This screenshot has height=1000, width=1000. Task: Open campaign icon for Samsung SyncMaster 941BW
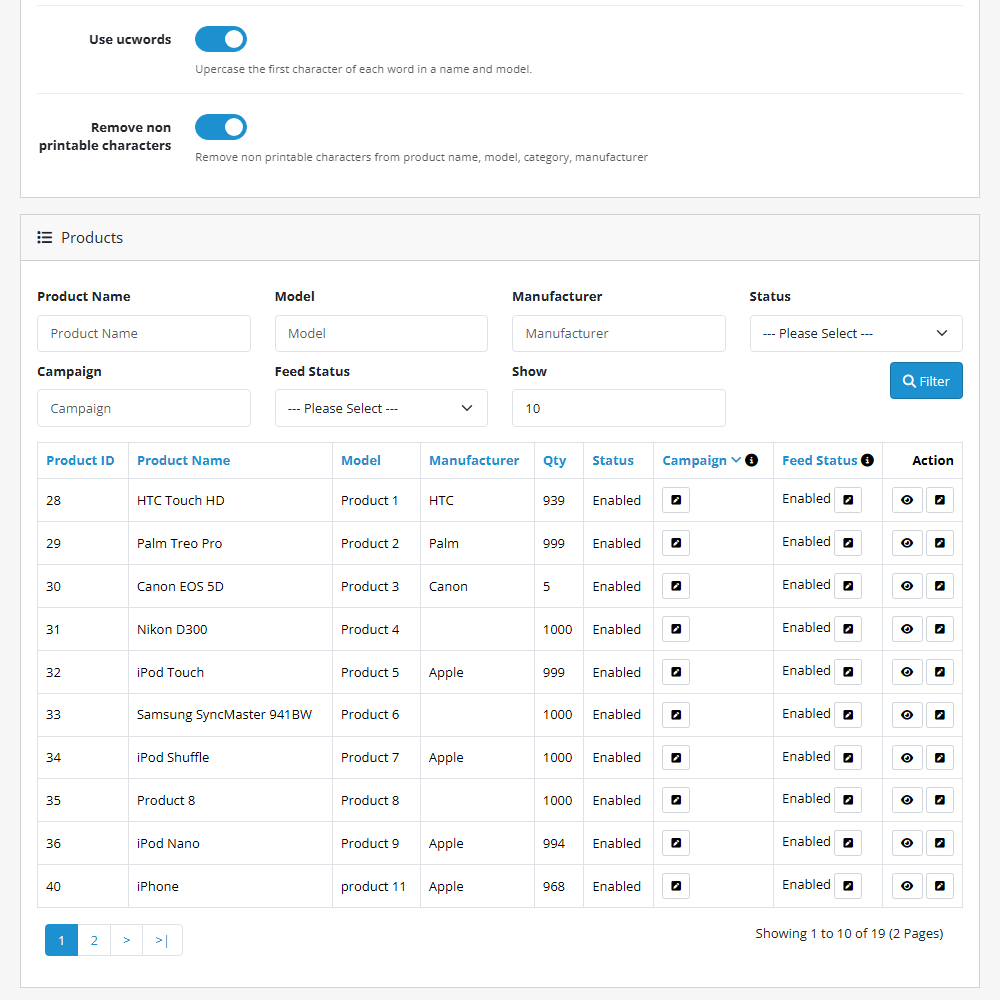[x=675, y=714]
